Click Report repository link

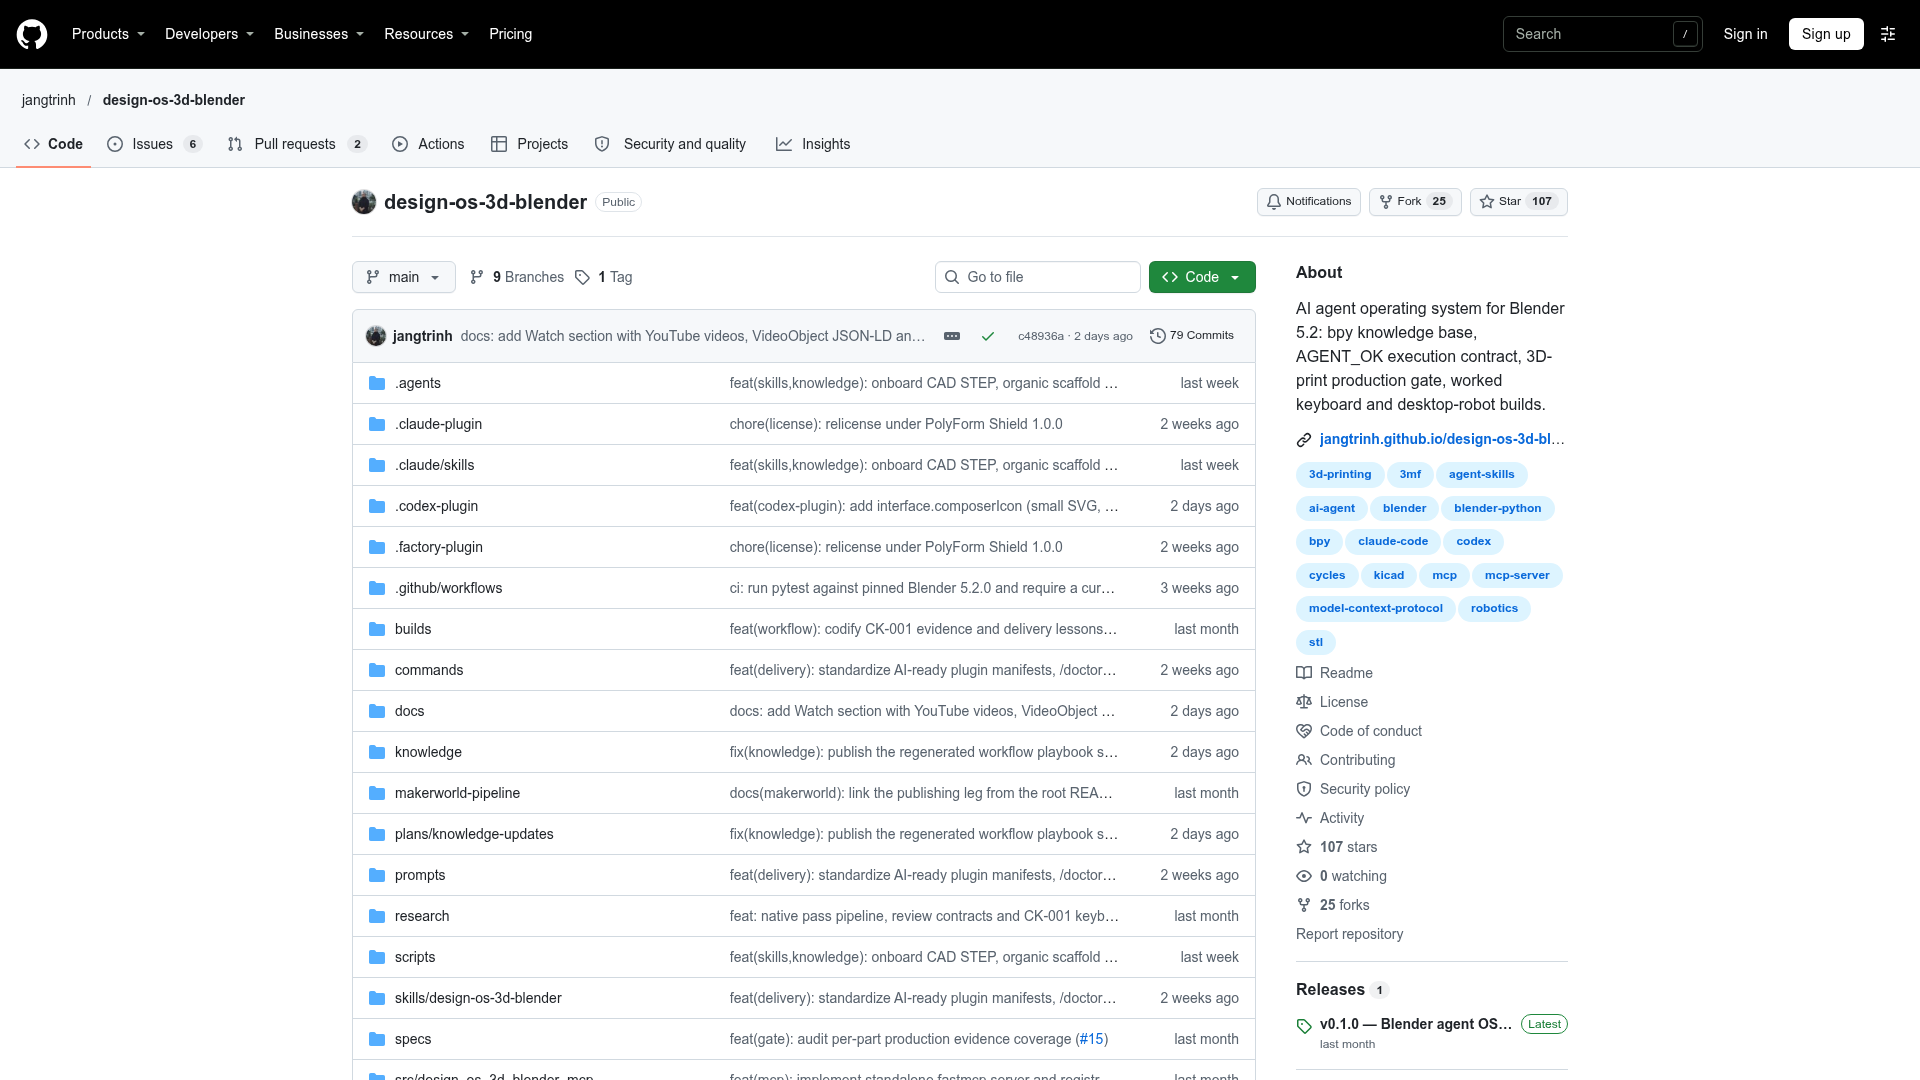[1349, 934]
